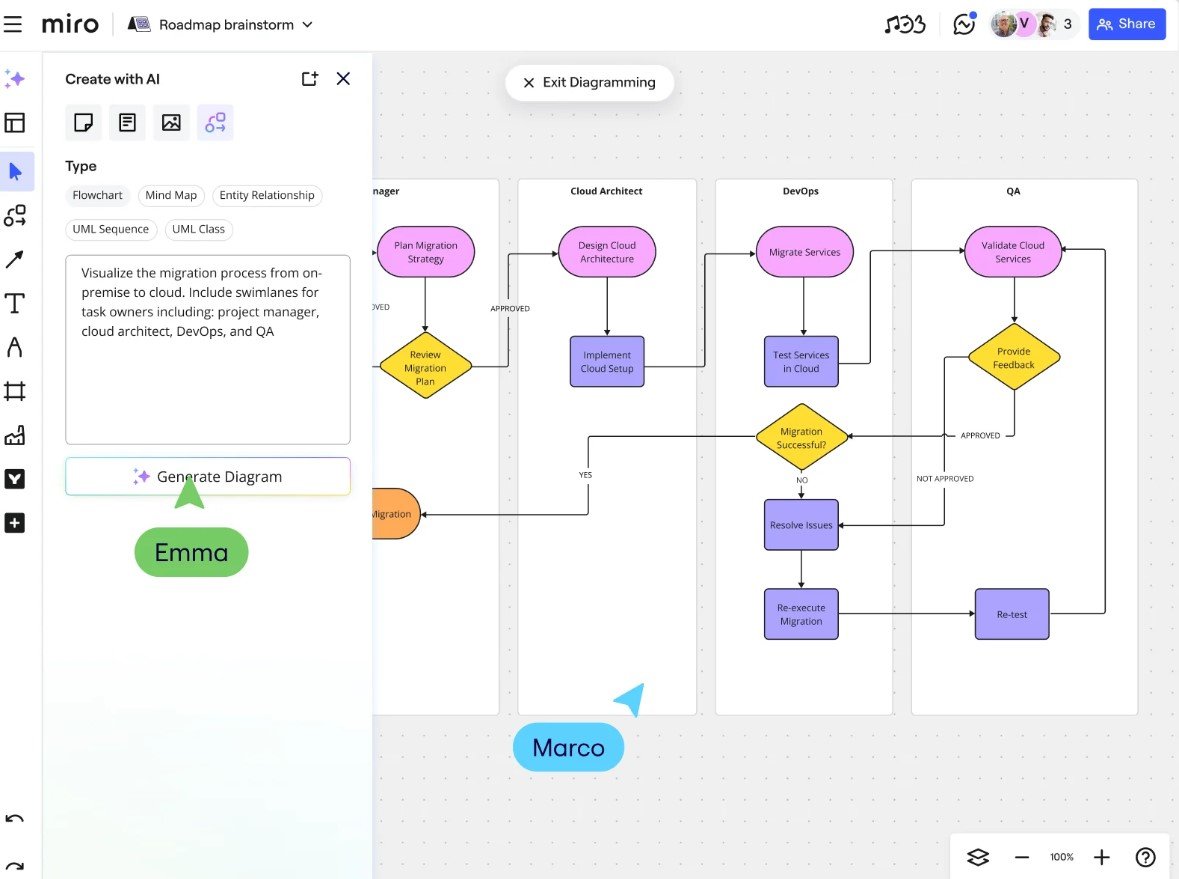
Task: Select the Text tool
Action: click(15, 304)
